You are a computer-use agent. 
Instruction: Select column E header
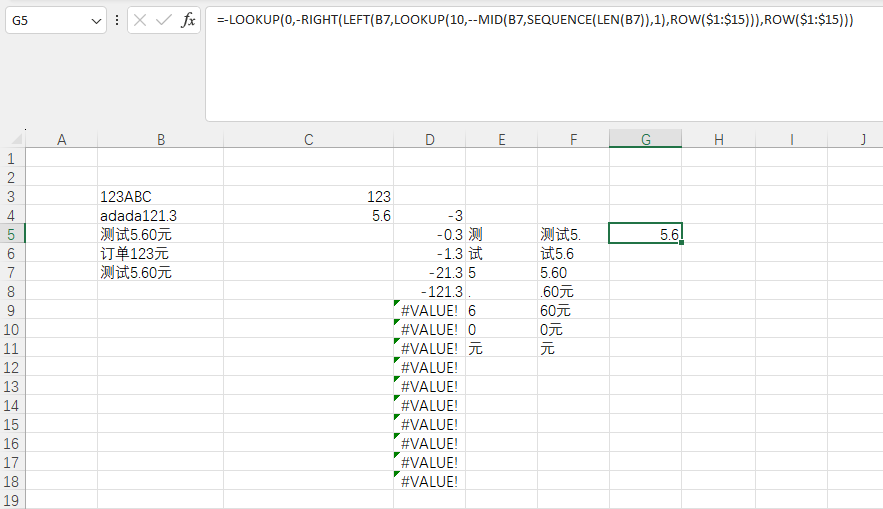point(501,140)
